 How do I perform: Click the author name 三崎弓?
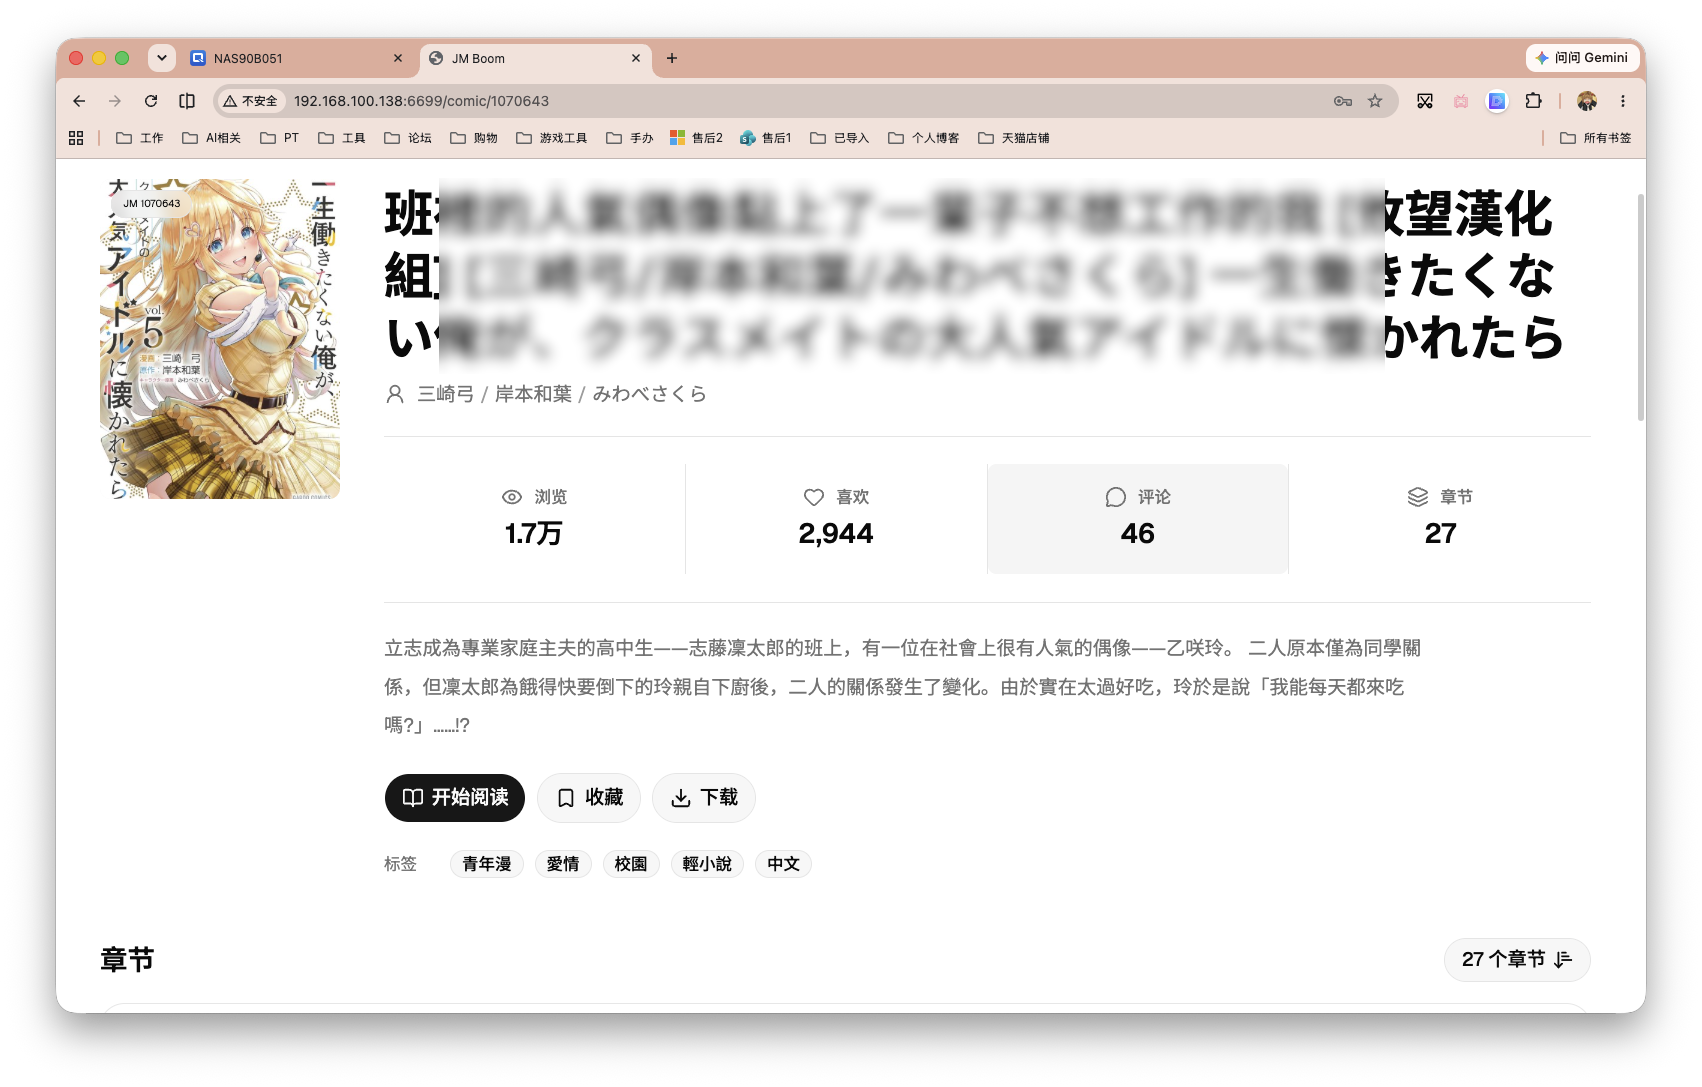(x=446, y=394)
